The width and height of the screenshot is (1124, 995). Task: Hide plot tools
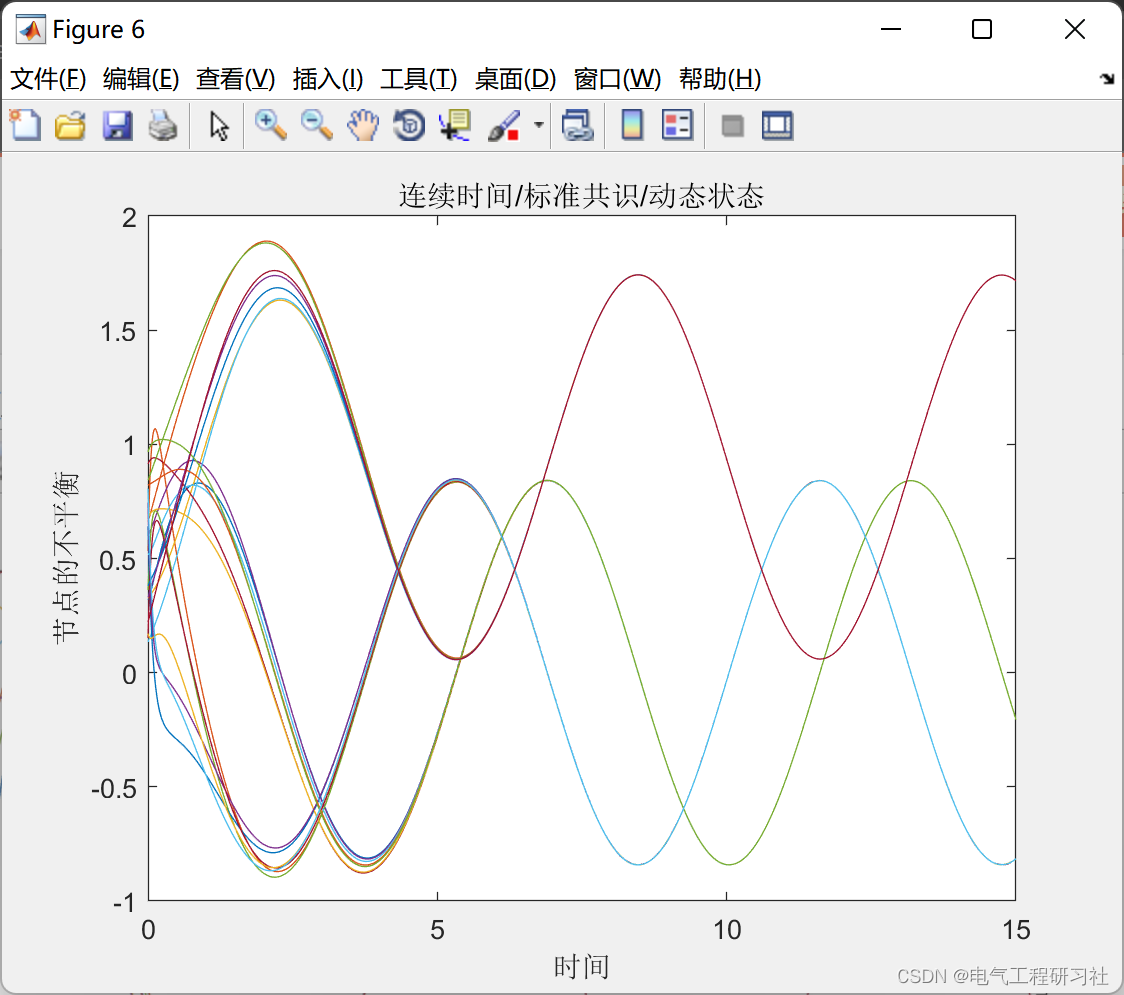click(732, 126)
